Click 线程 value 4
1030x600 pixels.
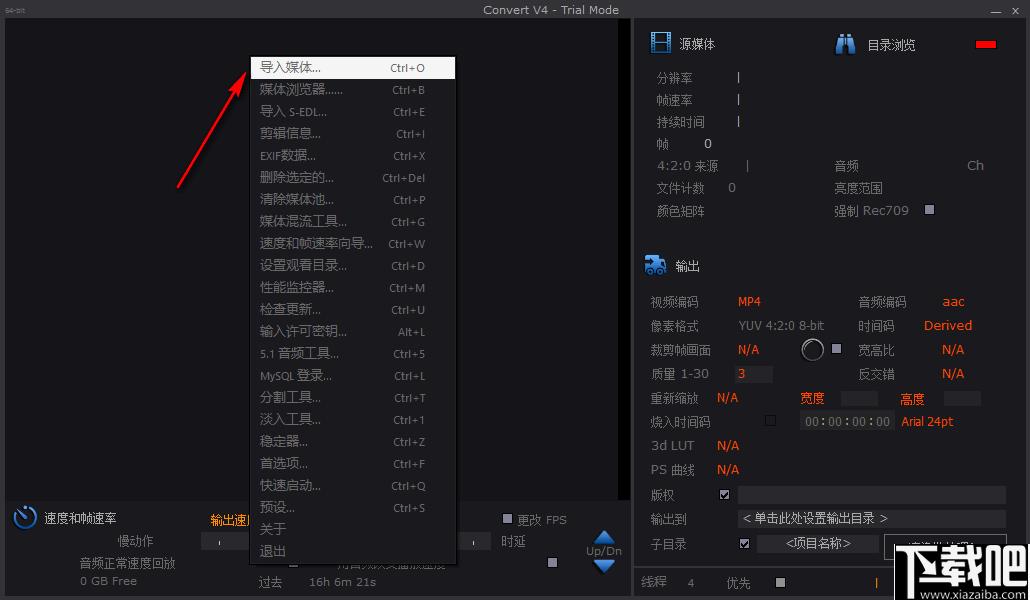(x=690, y=582)
